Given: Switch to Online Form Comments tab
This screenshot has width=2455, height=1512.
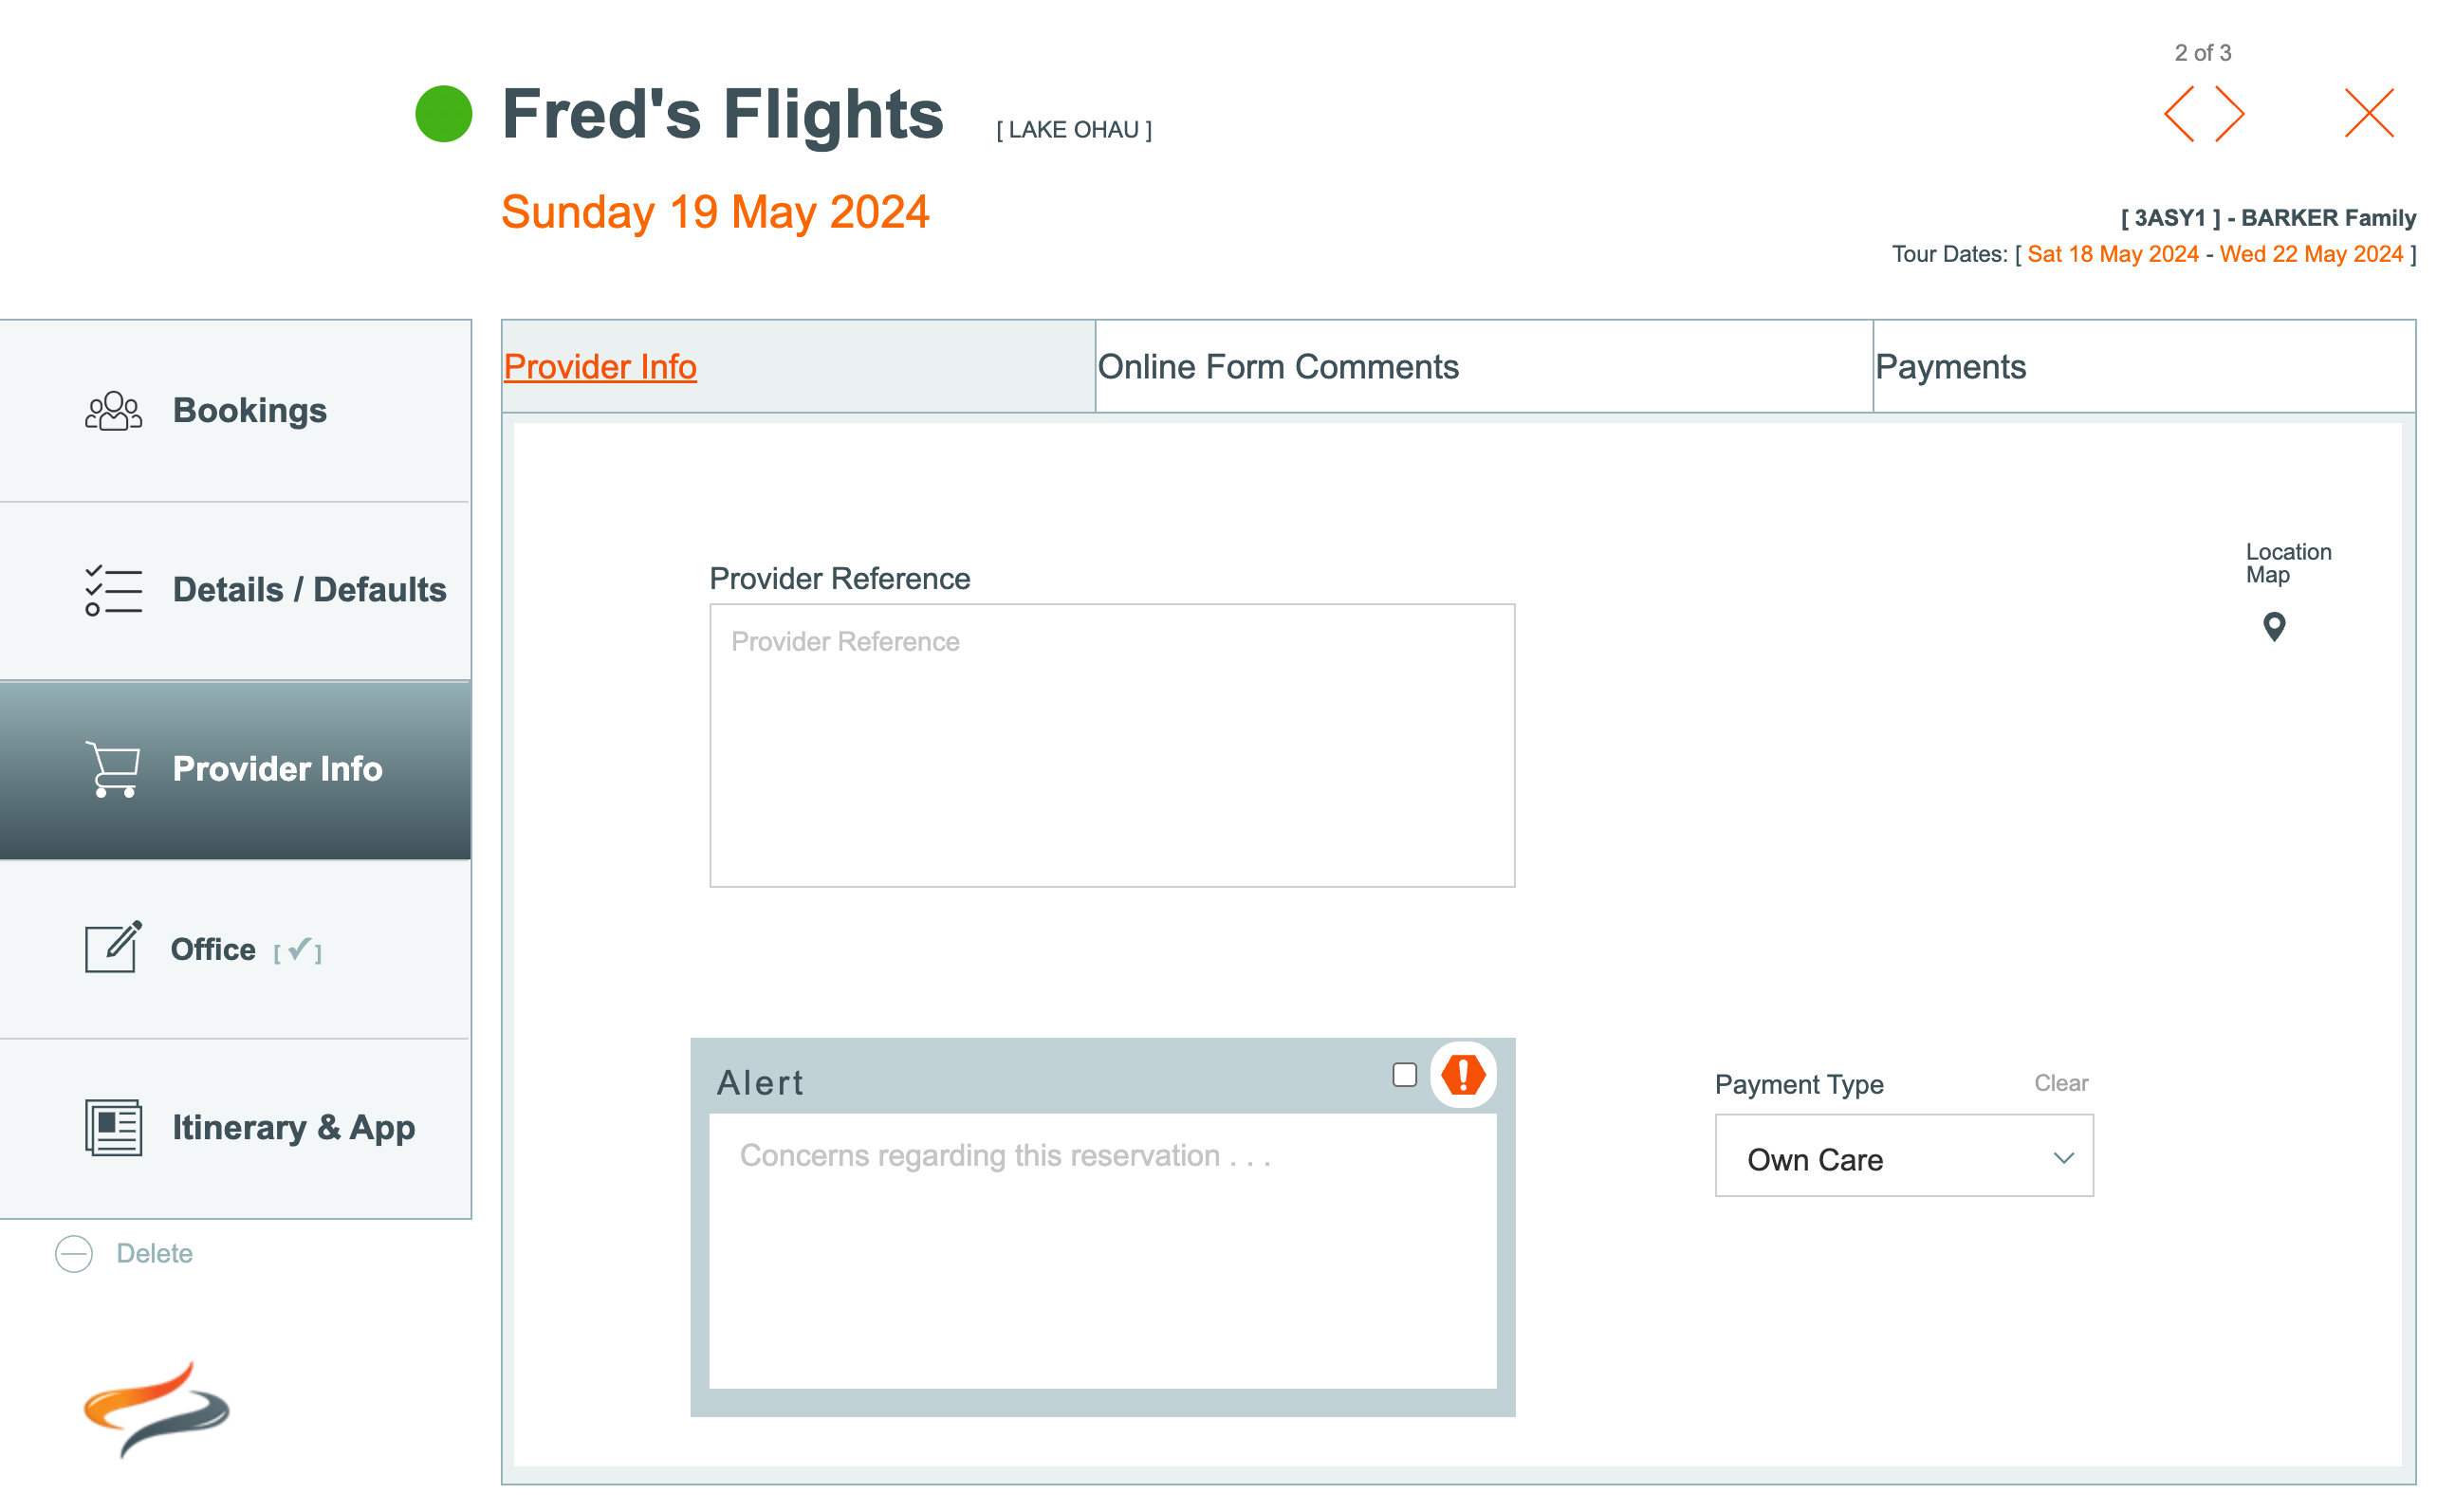Looking at the screenshot, I should pyautogui.click(x=1278, y=367).
